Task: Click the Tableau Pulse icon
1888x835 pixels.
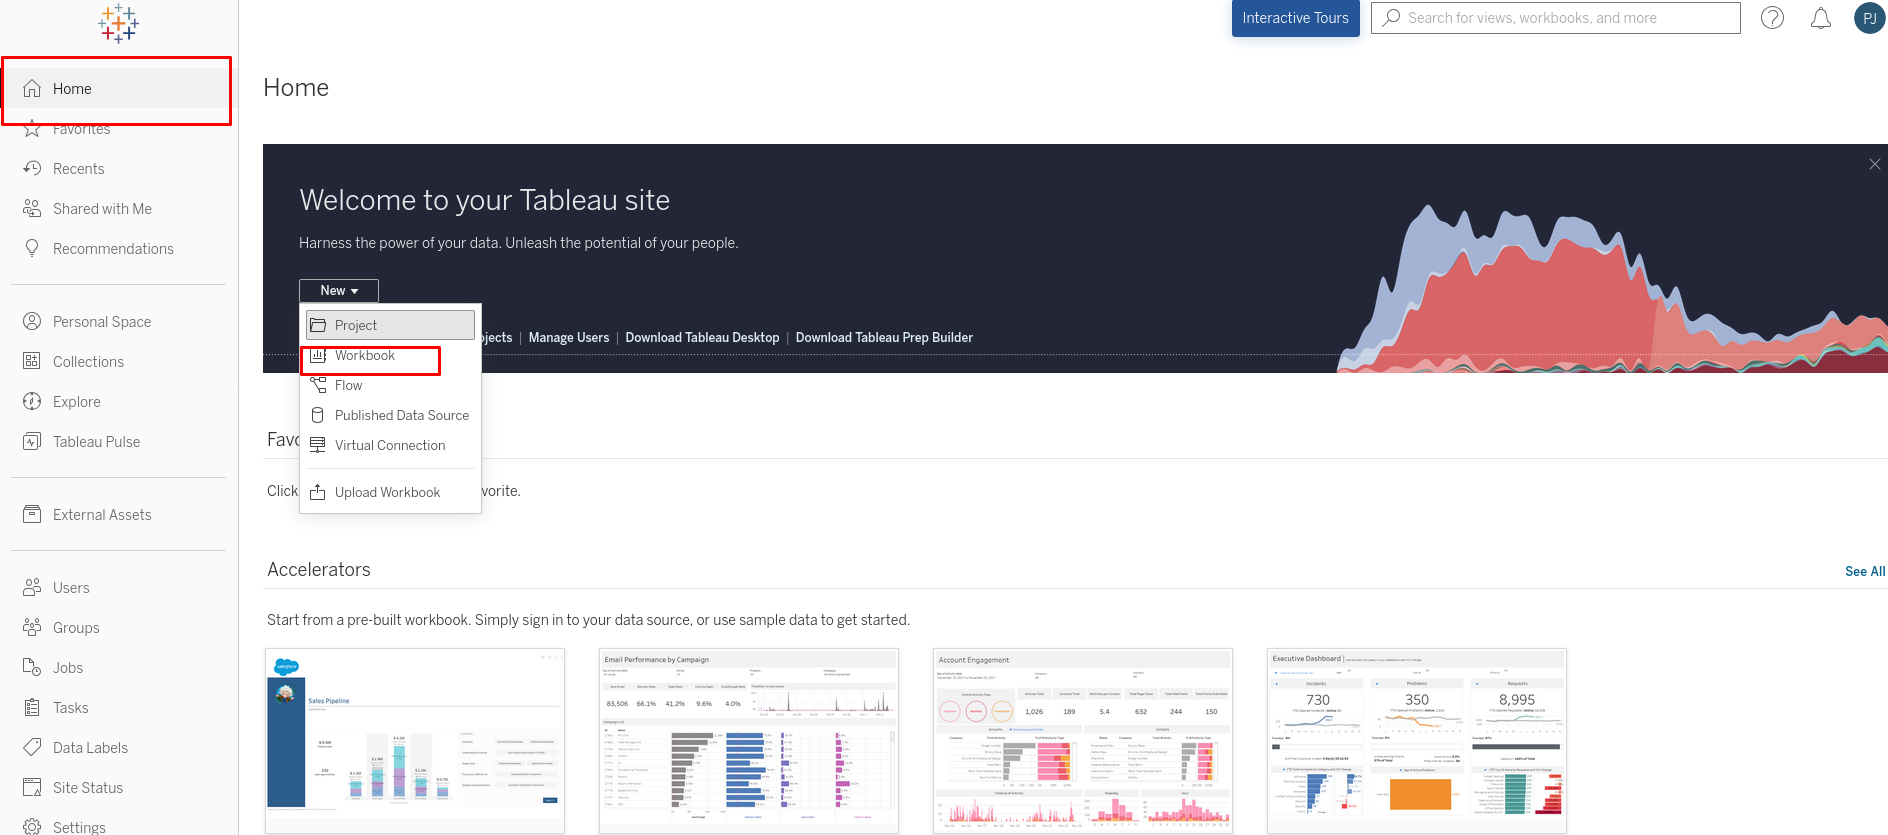Action: (32, 441)
